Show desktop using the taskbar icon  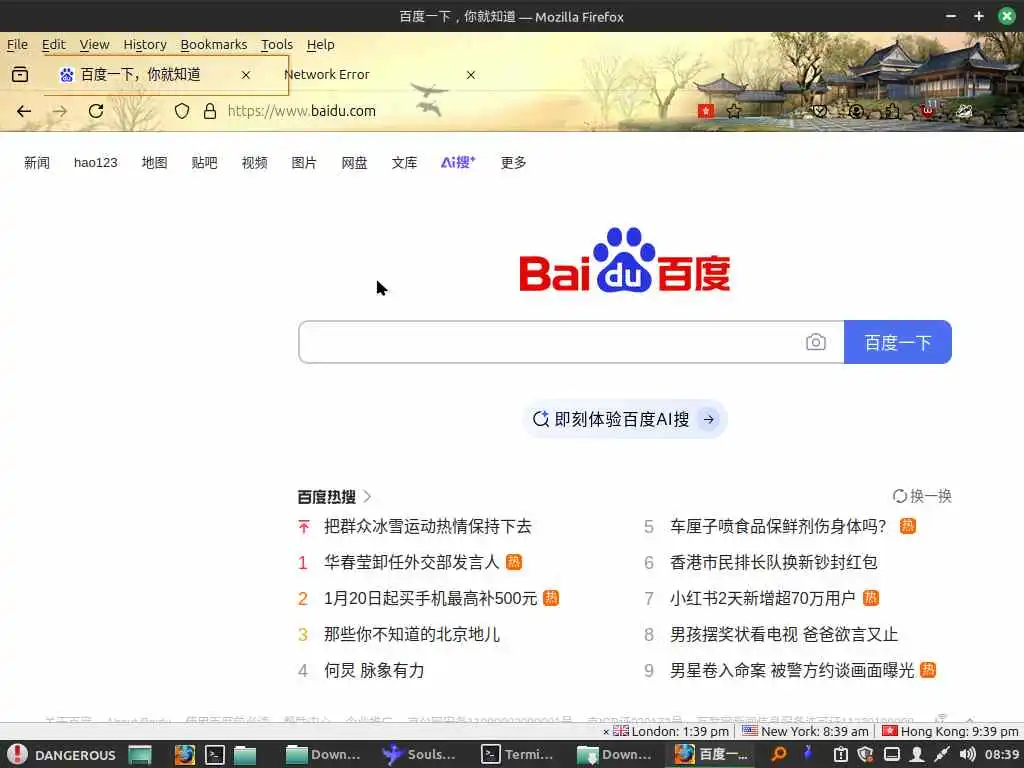140,754
